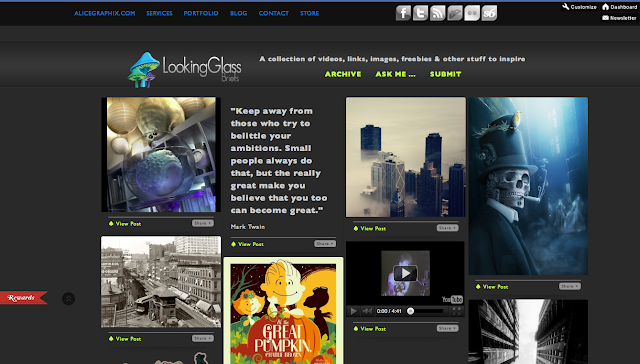Click the Customize wrench icon
Viewport: 640px width, 364px height.
point(566,7)
